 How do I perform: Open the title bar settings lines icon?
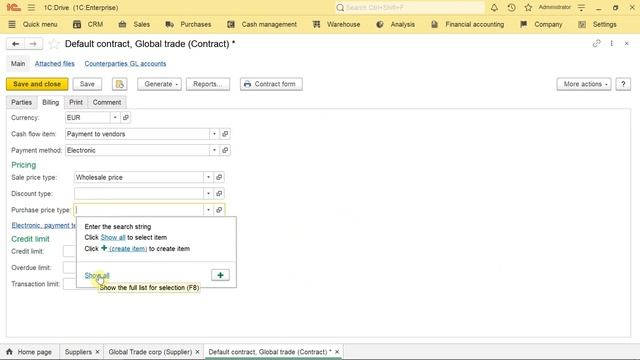tap(581, 7)
